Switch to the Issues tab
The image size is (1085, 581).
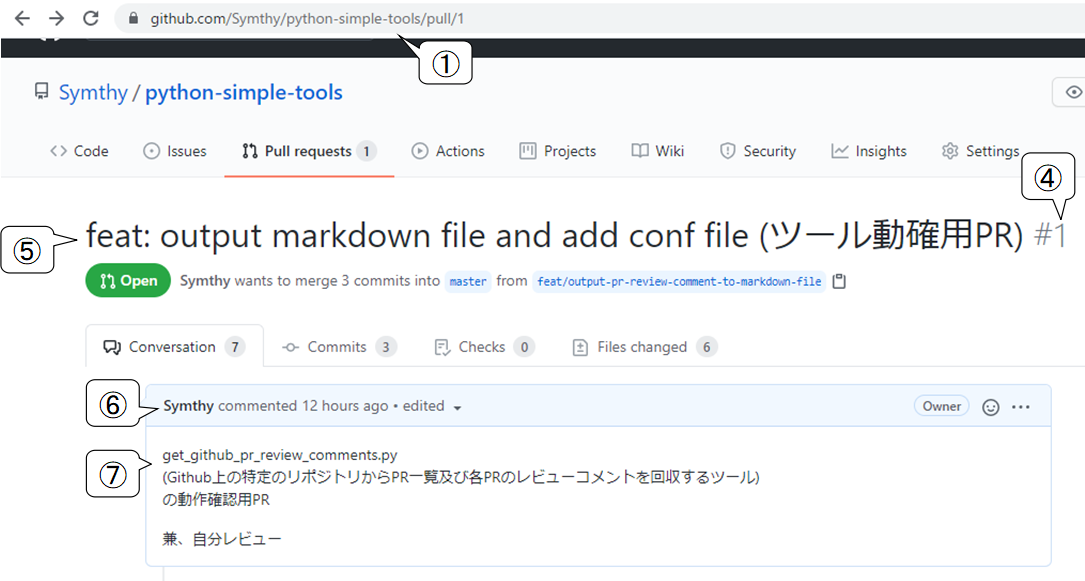tap(174, 151)
